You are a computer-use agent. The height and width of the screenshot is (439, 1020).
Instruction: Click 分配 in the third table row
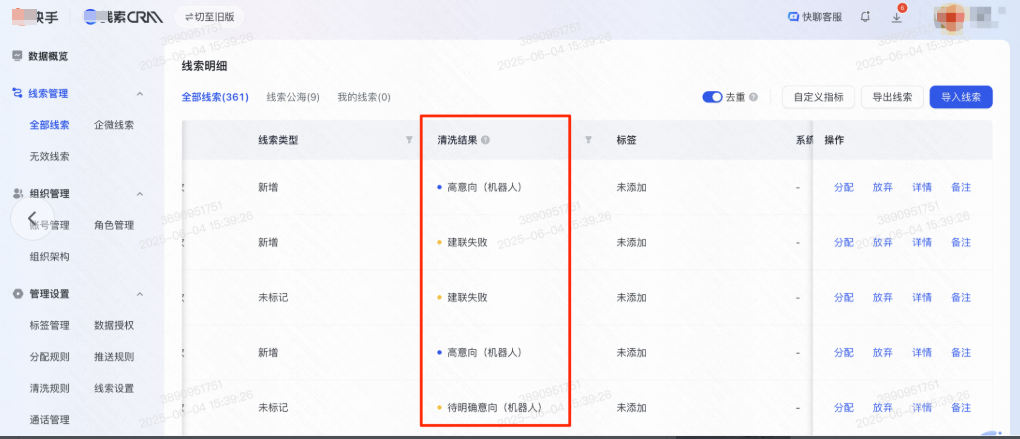[x=844, y=298]
